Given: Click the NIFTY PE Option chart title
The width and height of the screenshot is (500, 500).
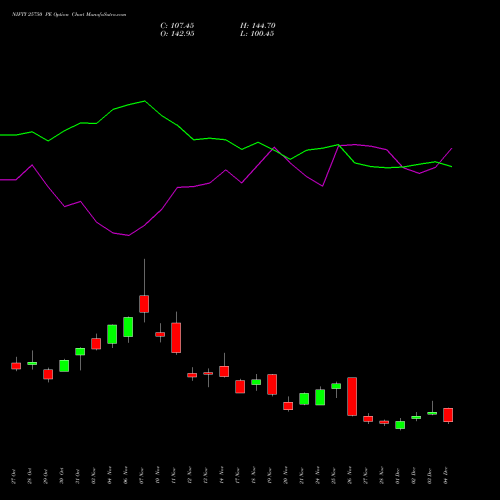Looking at the screenshot, I should (69, 15).
